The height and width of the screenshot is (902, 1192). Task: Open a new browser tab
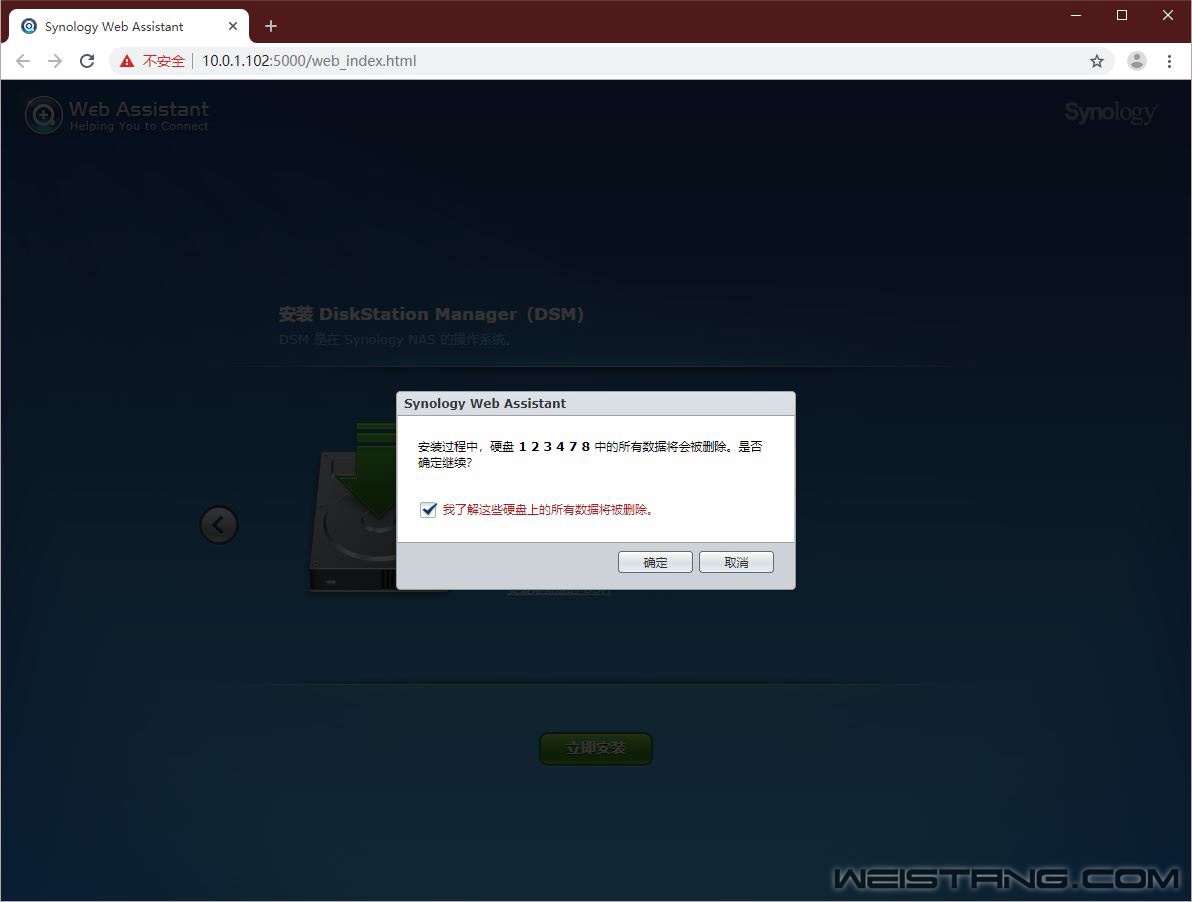click(271, 26)
